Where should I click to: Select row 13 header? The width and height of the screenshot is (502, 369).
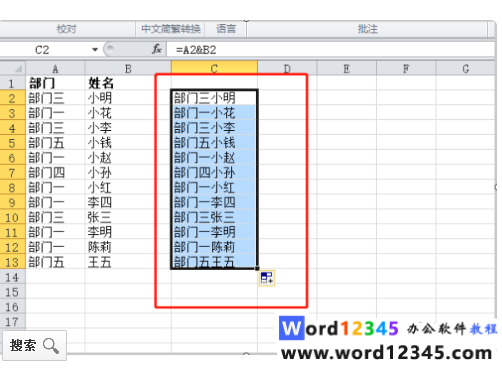point(13,262)
